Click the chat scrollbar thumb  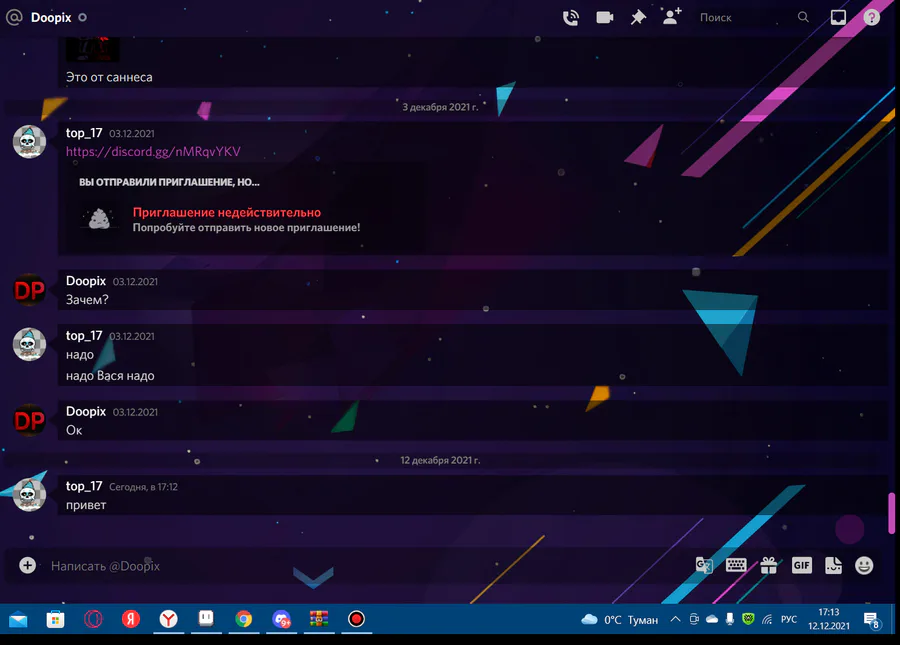click(891, 513)
